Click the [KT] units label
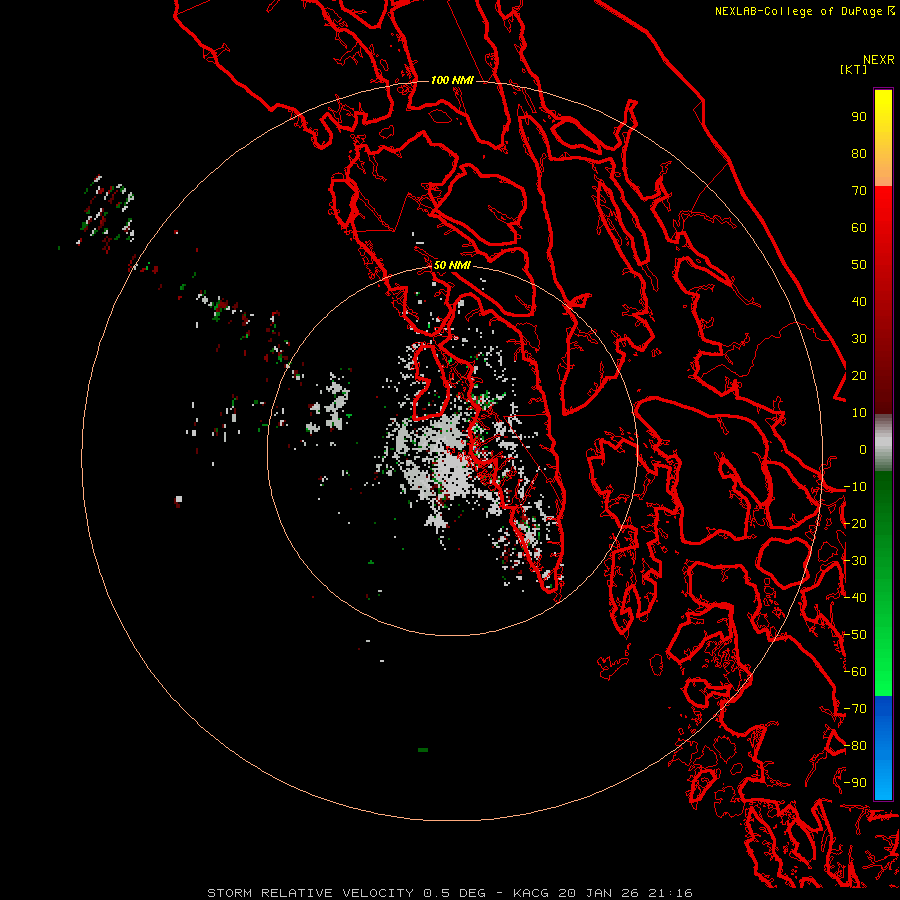The image size is (900, 900). (853, 69)
